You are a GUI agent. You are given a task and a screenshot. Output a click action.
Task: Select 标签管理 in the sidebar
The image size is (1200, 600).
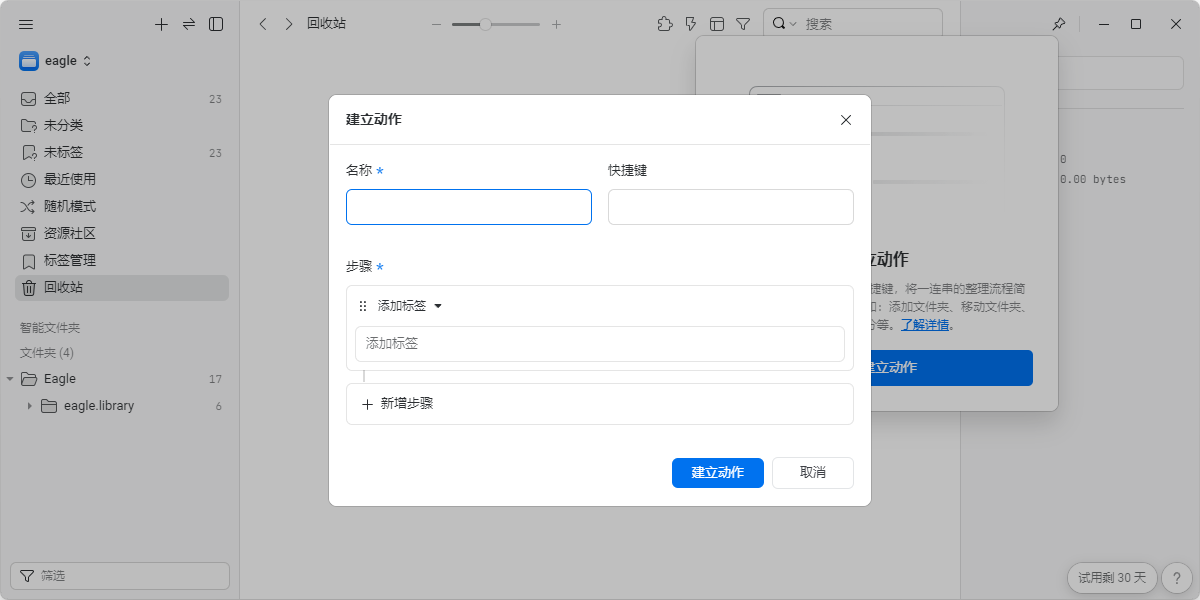(70, 260)
